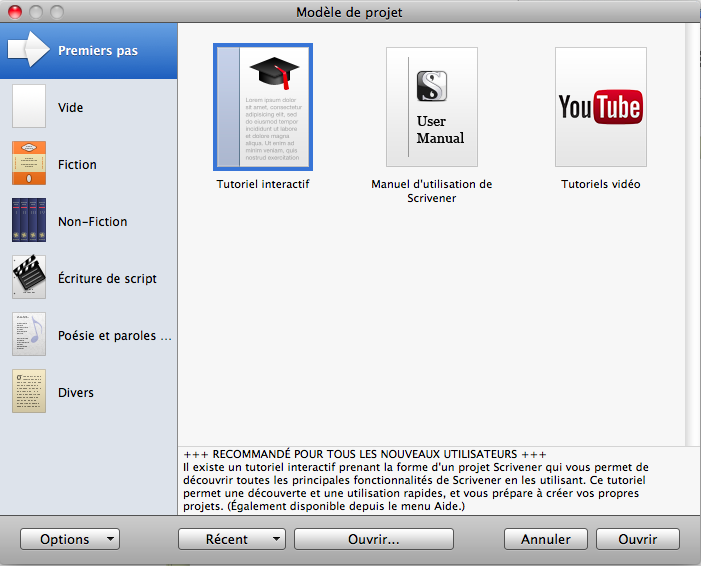Select the Divers parchment icon
The image size is (701, 566).
coord(29,392)
